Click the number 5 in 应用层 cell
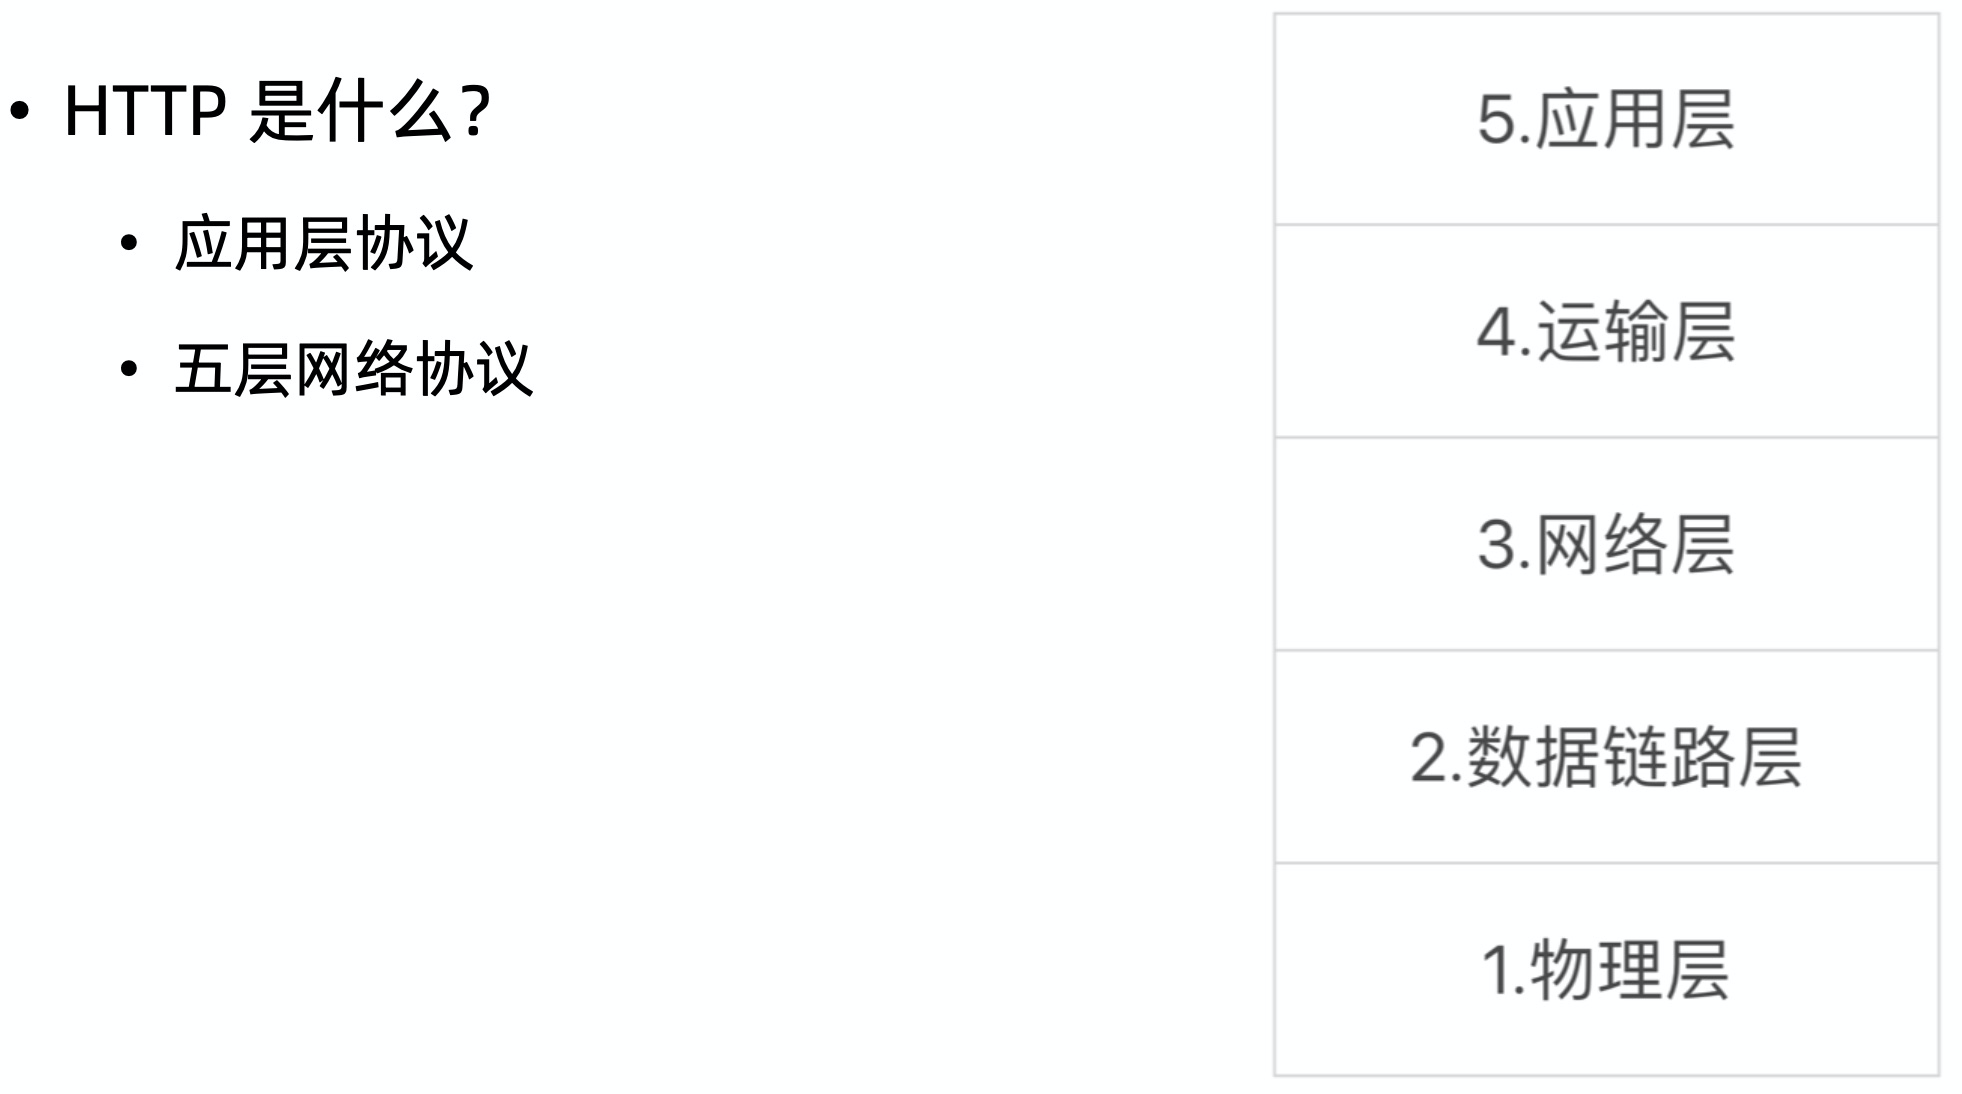 [x=1497, y=120]
